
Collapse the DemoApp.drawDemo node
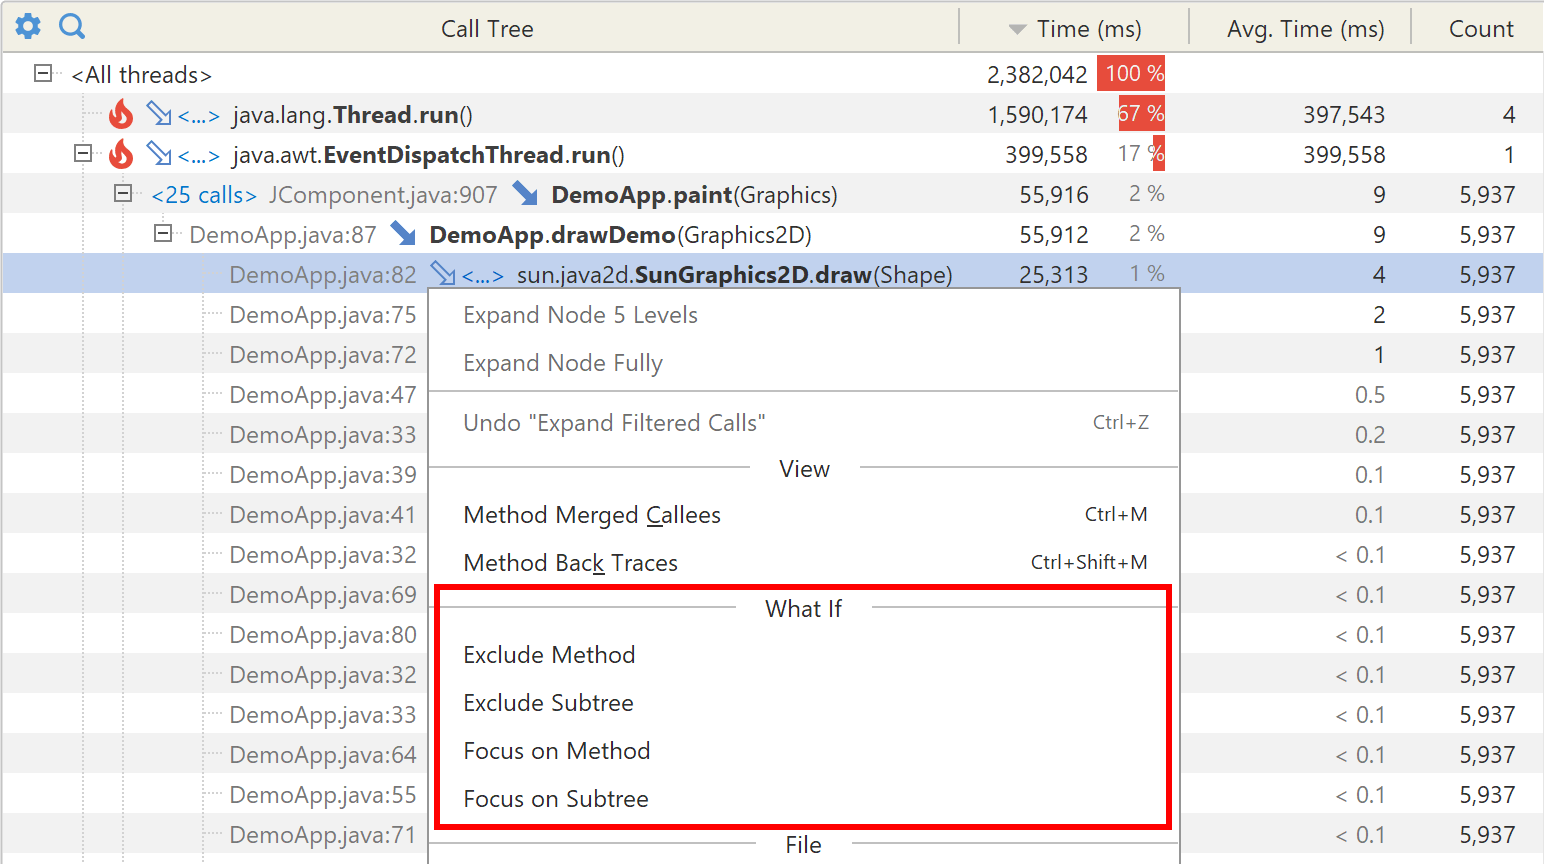[163, 233]
